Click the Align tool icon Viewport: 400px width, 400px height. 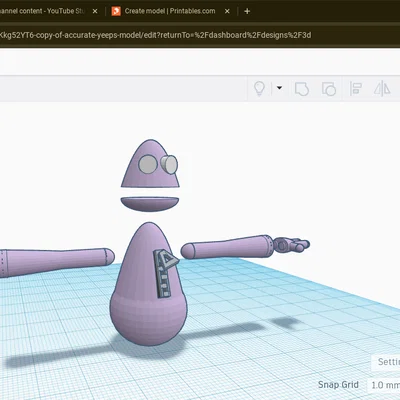[x=356, y=89]
